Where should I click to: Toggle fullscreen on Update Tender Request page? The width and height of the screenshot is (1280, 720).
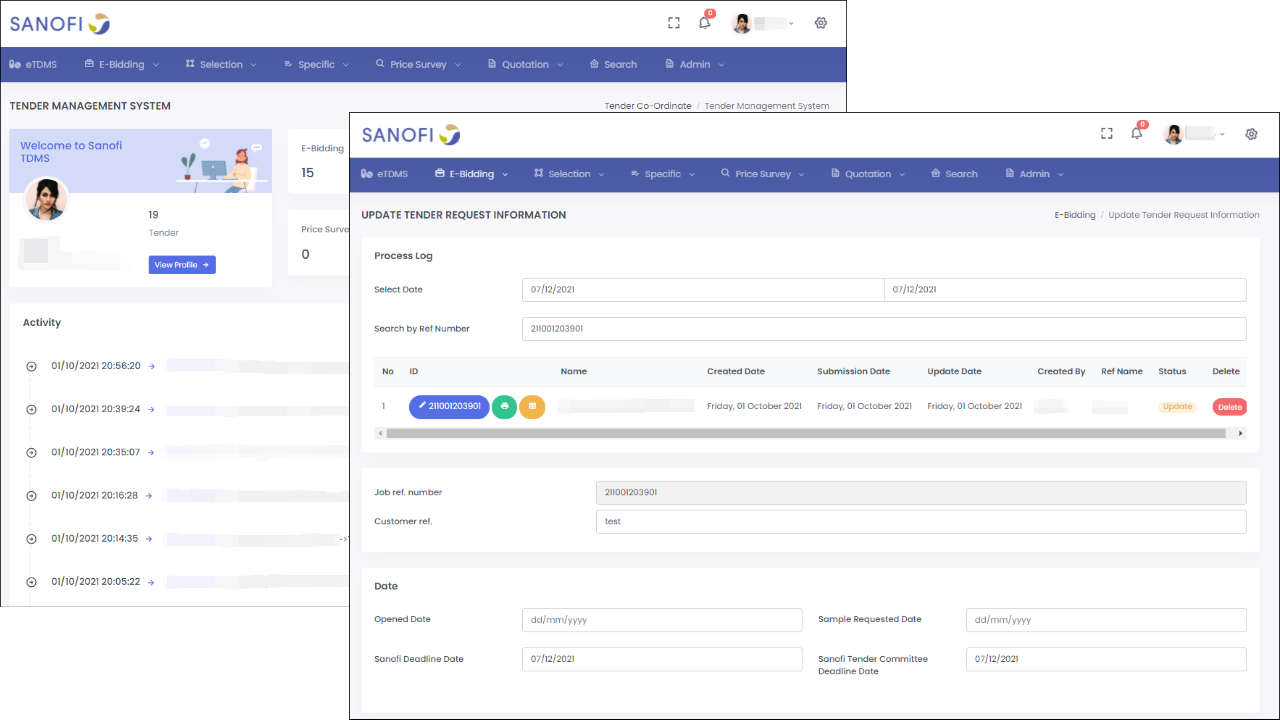click(1106, 134)
